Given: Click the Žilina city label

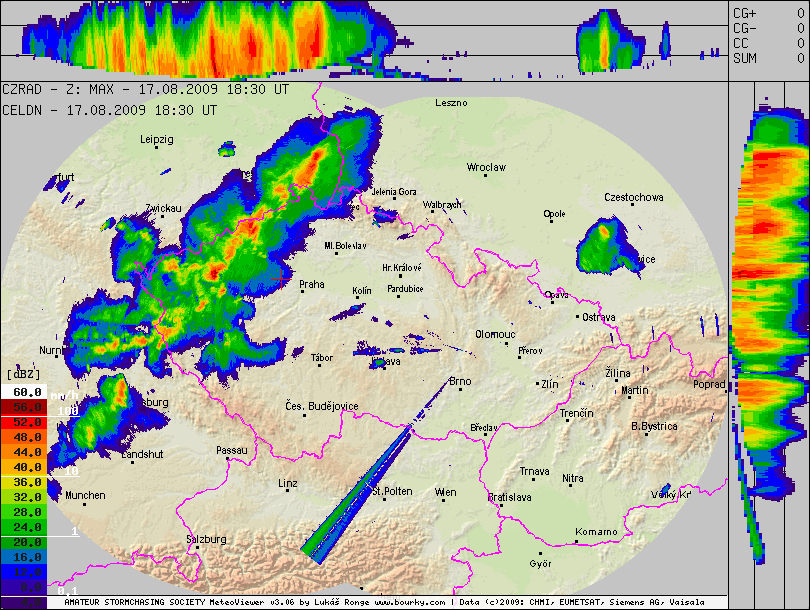Looking at the screenshot, I should click(x=618, y=373).
